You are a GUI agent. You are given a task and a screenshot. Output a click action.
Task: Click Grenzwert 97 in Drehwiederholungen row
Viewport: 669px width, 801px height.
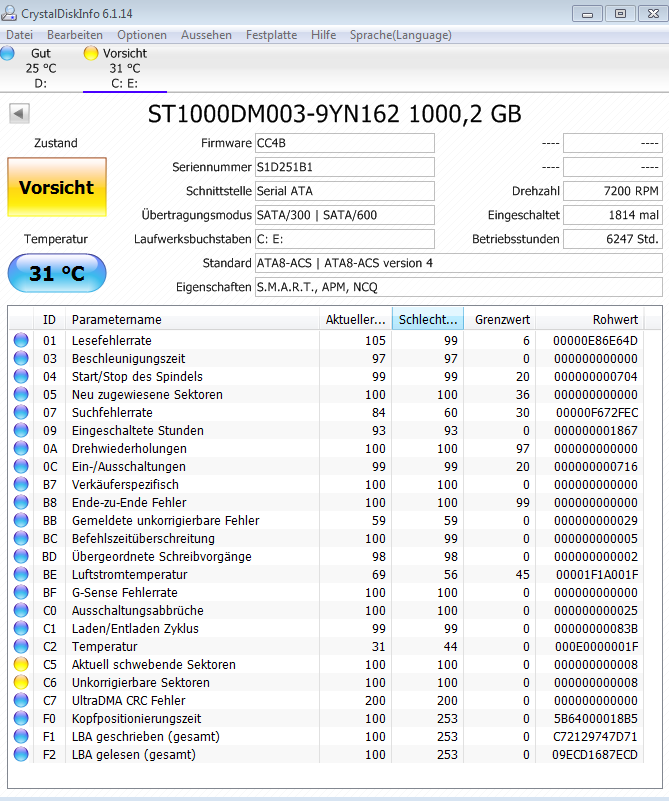click(x=522, y=449)
